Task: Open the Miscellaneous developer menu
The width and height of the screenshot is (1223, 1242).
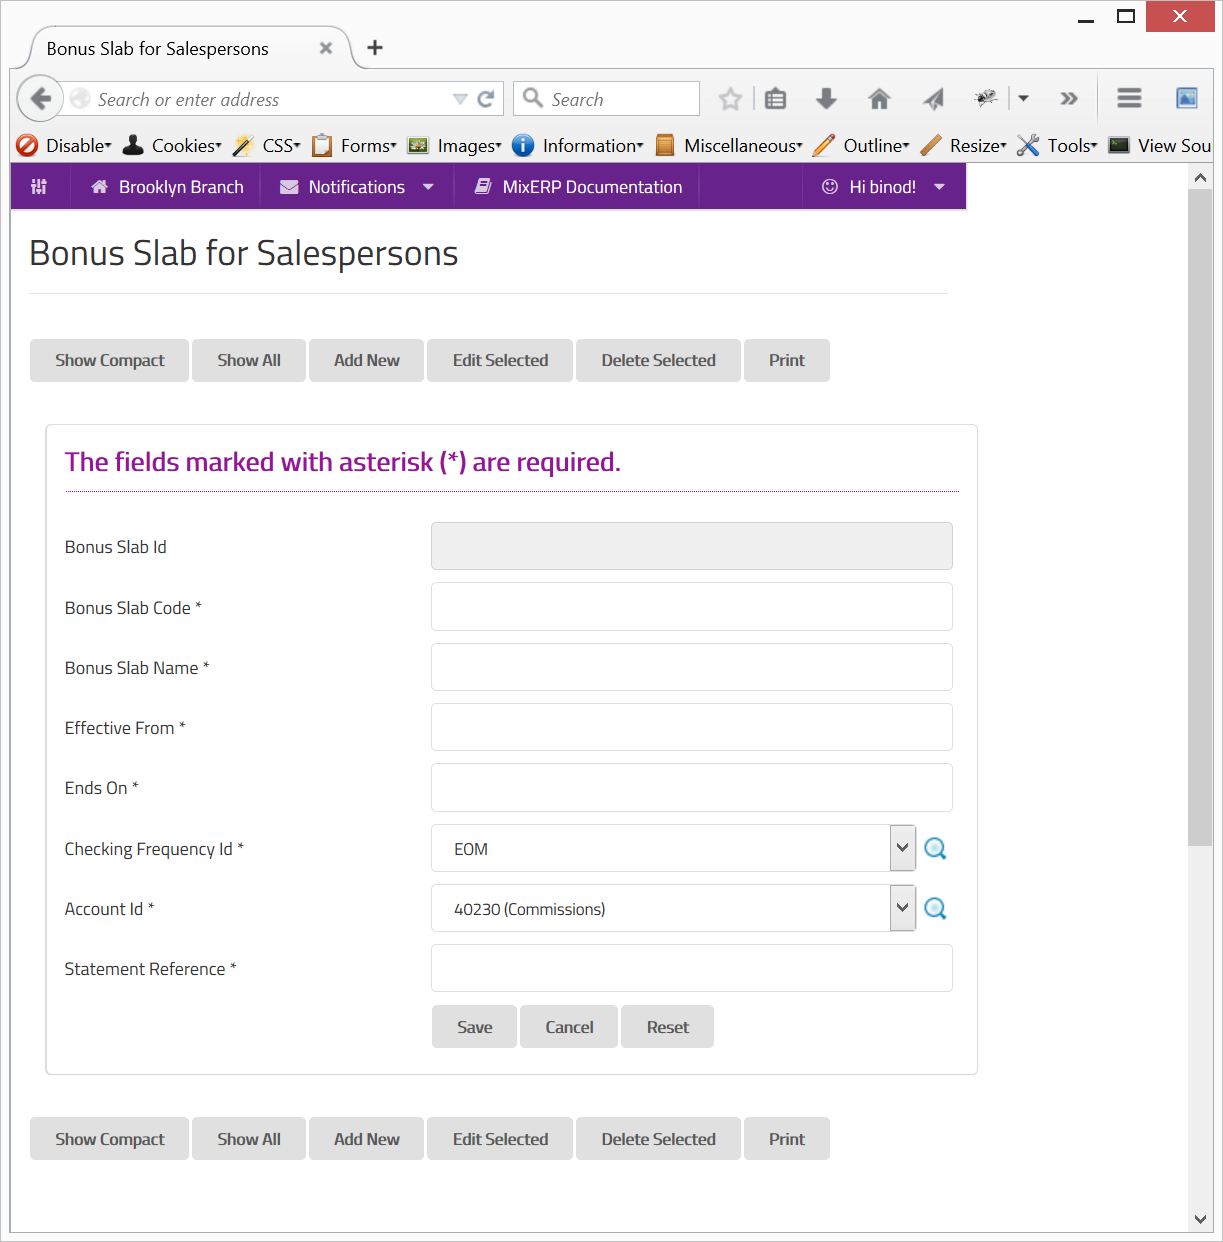Action: click(x=729, y=146)
